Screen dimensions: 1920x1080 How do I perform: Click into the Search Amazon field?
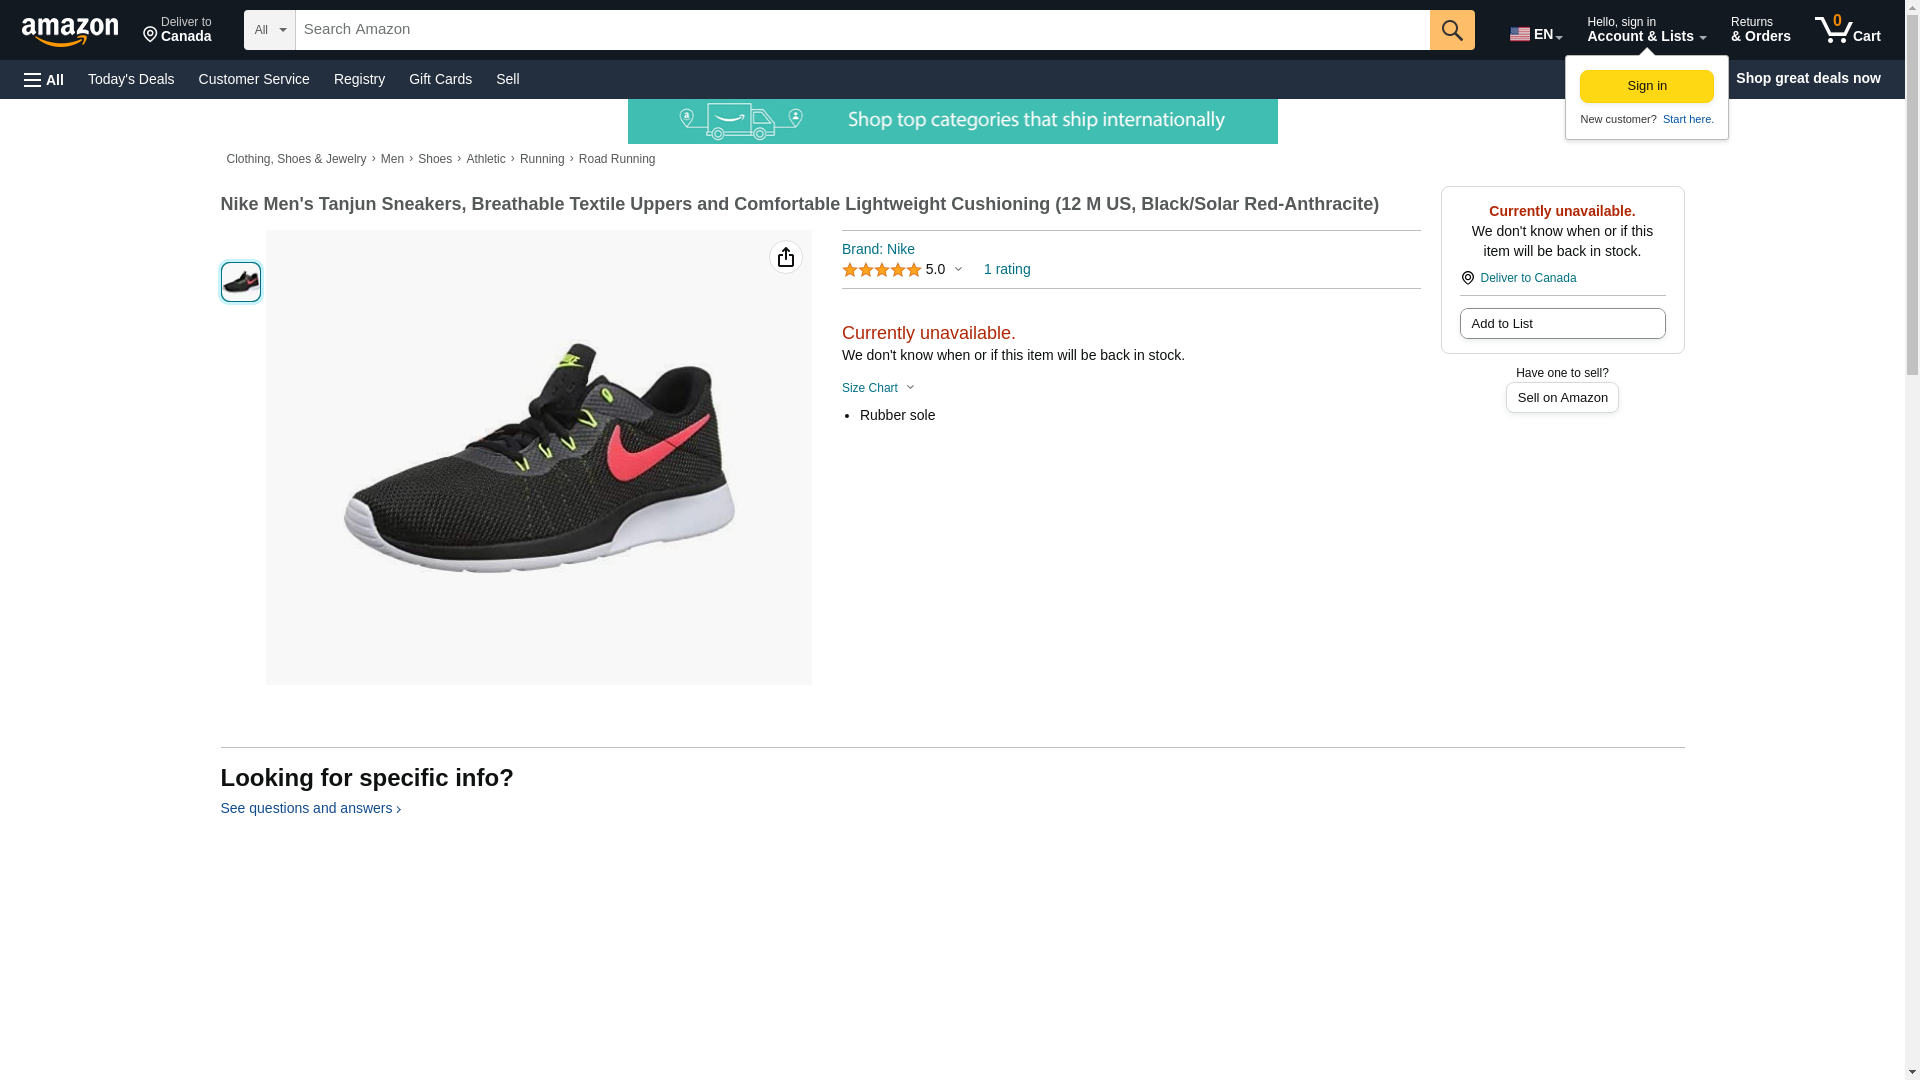(861, 30)
